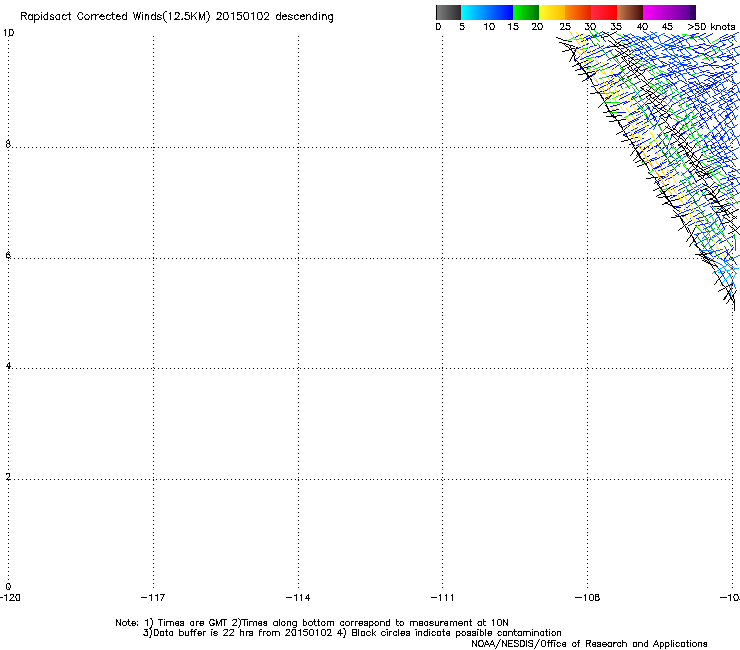Select the yellow 20-25 knots legend swatch

pyautogui.click(x=552, y=12)
